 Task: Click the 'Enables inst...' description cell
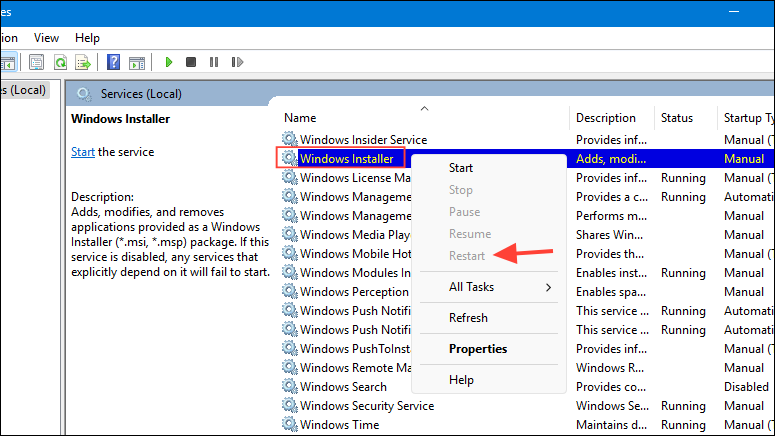click(611, 273)
